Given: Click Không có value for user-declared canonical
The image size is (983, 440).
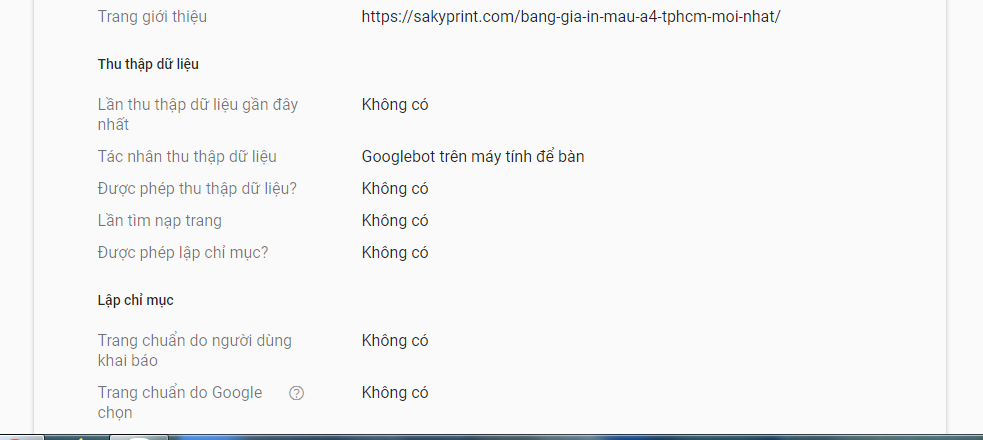Looking at the screenshot, I should pos(395,340).
